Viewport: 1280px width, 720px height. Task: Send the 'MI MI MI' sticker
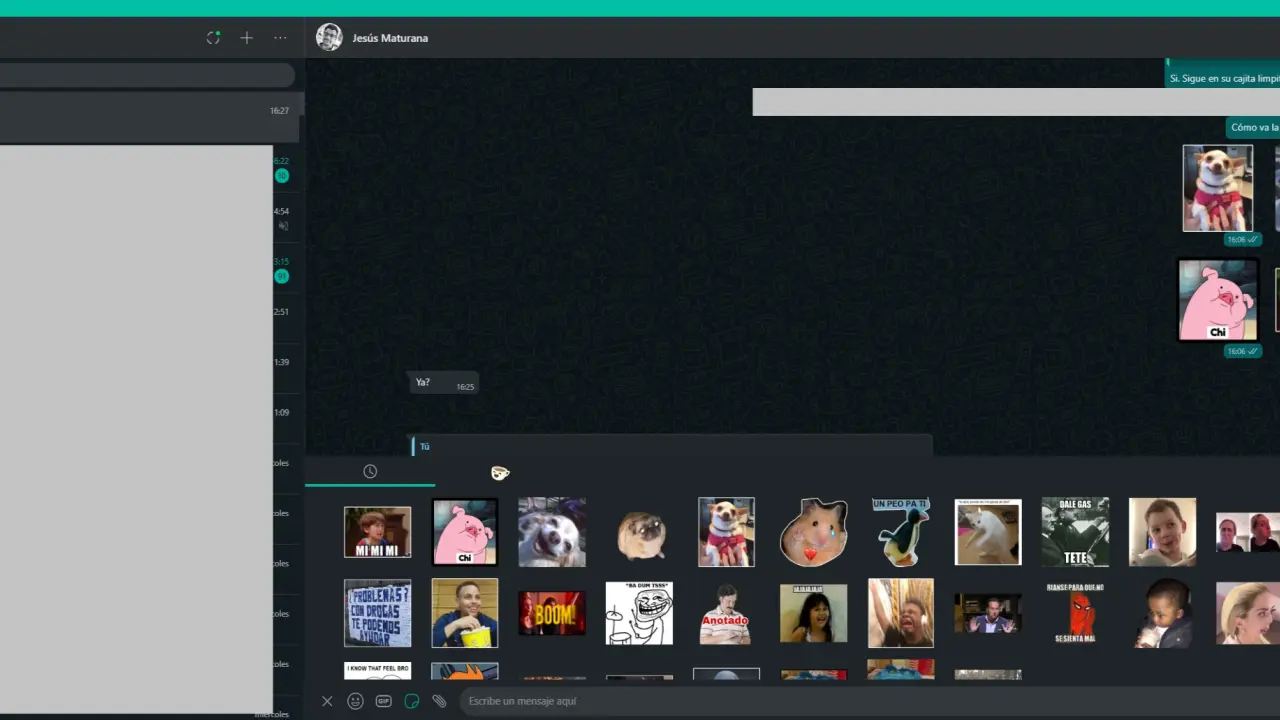[x=377, y=532]
